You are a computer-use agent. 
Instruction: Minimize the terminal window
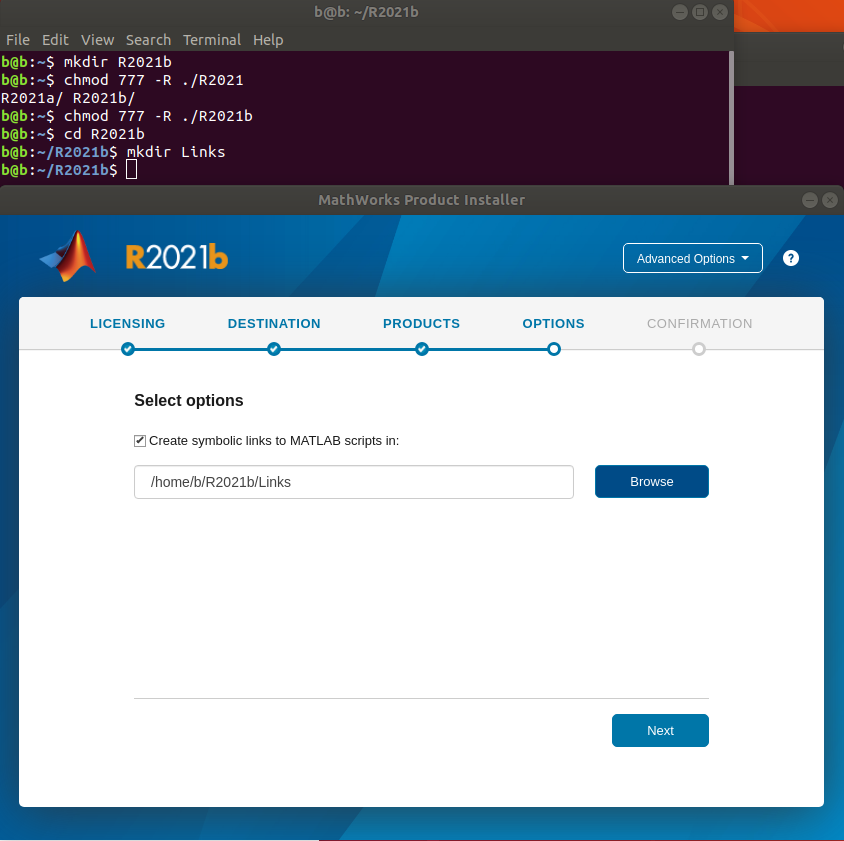coord(680,12)
